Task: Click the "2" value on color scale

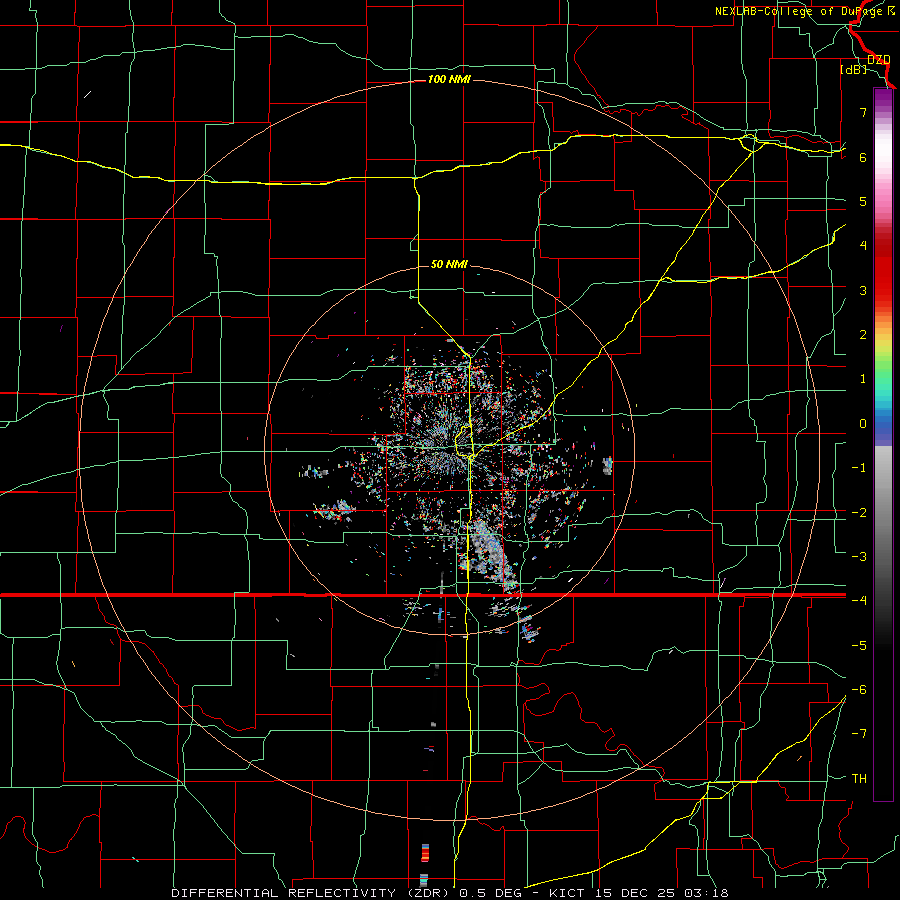Action: coord(863,335)
